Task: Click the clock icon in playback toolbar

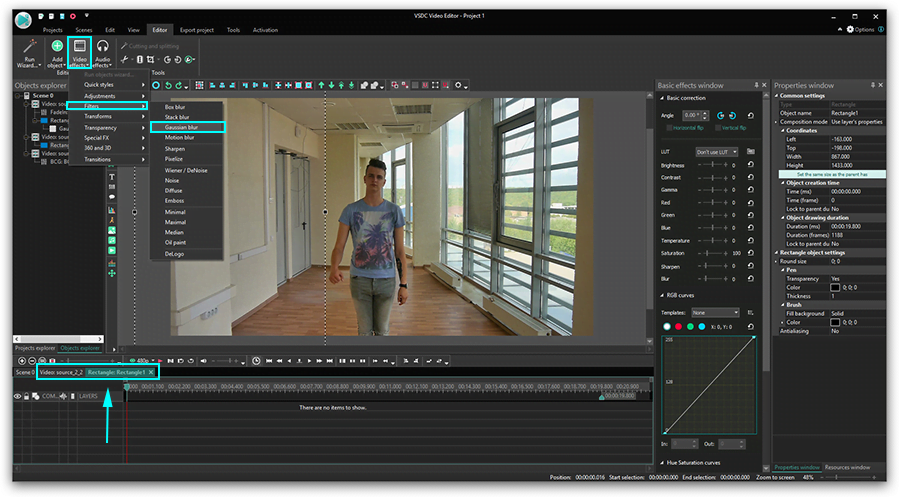Action: tap(256, 361)
